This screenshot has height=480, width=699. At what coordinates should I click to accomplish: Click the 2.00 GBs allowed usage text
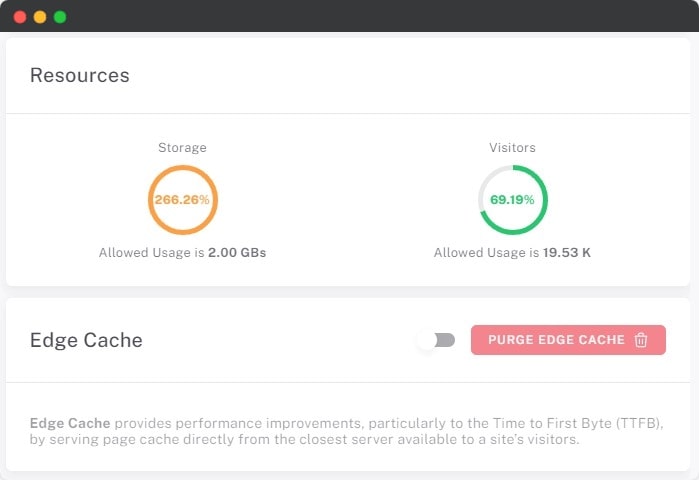coord(237,253)
